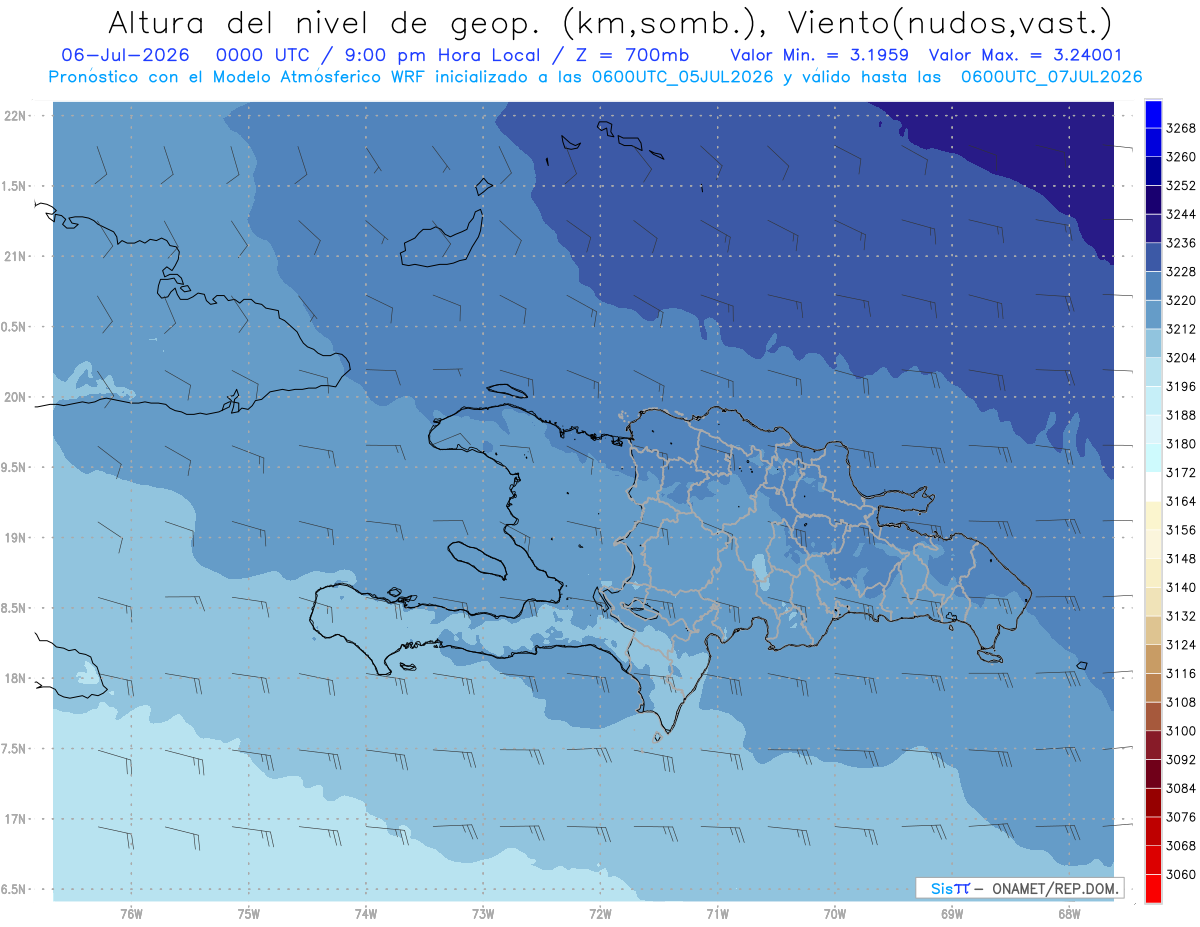Screen dimensions: 1200x927
Task: Click the 3140 colorbar value
Action: [x=1182, y=588]
